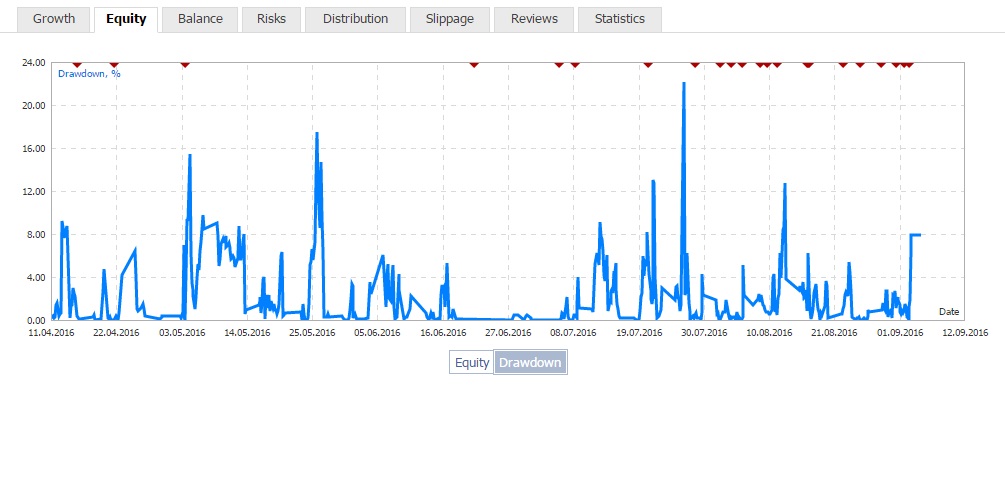Select the isolated red marker between 16.06.2016 and 27.06.2016
1005x480 pixels.
tap(474, 65)
